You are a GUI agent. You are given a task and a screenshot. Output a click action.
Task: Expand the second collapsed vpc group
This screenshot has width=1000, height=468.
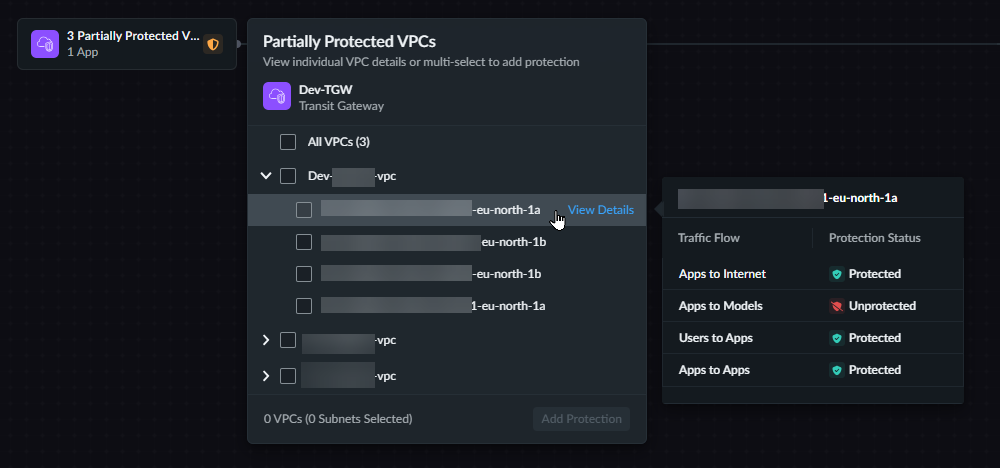266,340
